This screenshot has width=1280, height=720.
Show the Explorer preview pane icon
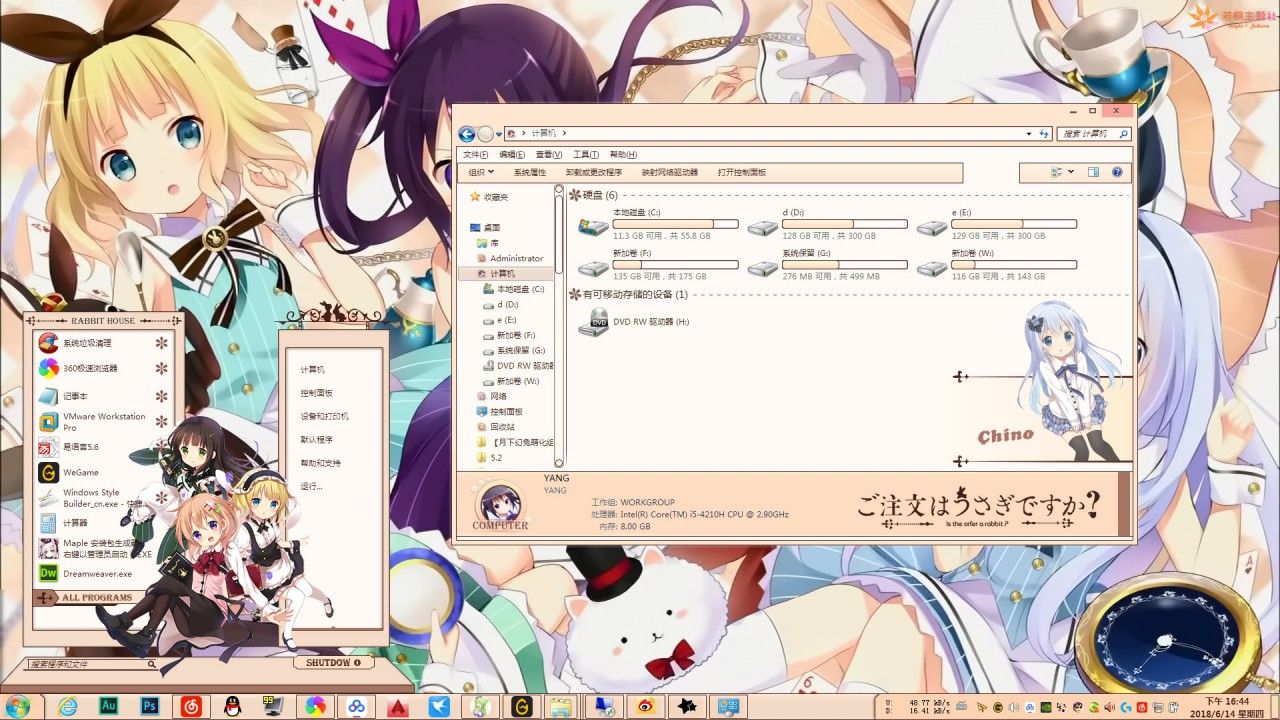coord(1093,172)
